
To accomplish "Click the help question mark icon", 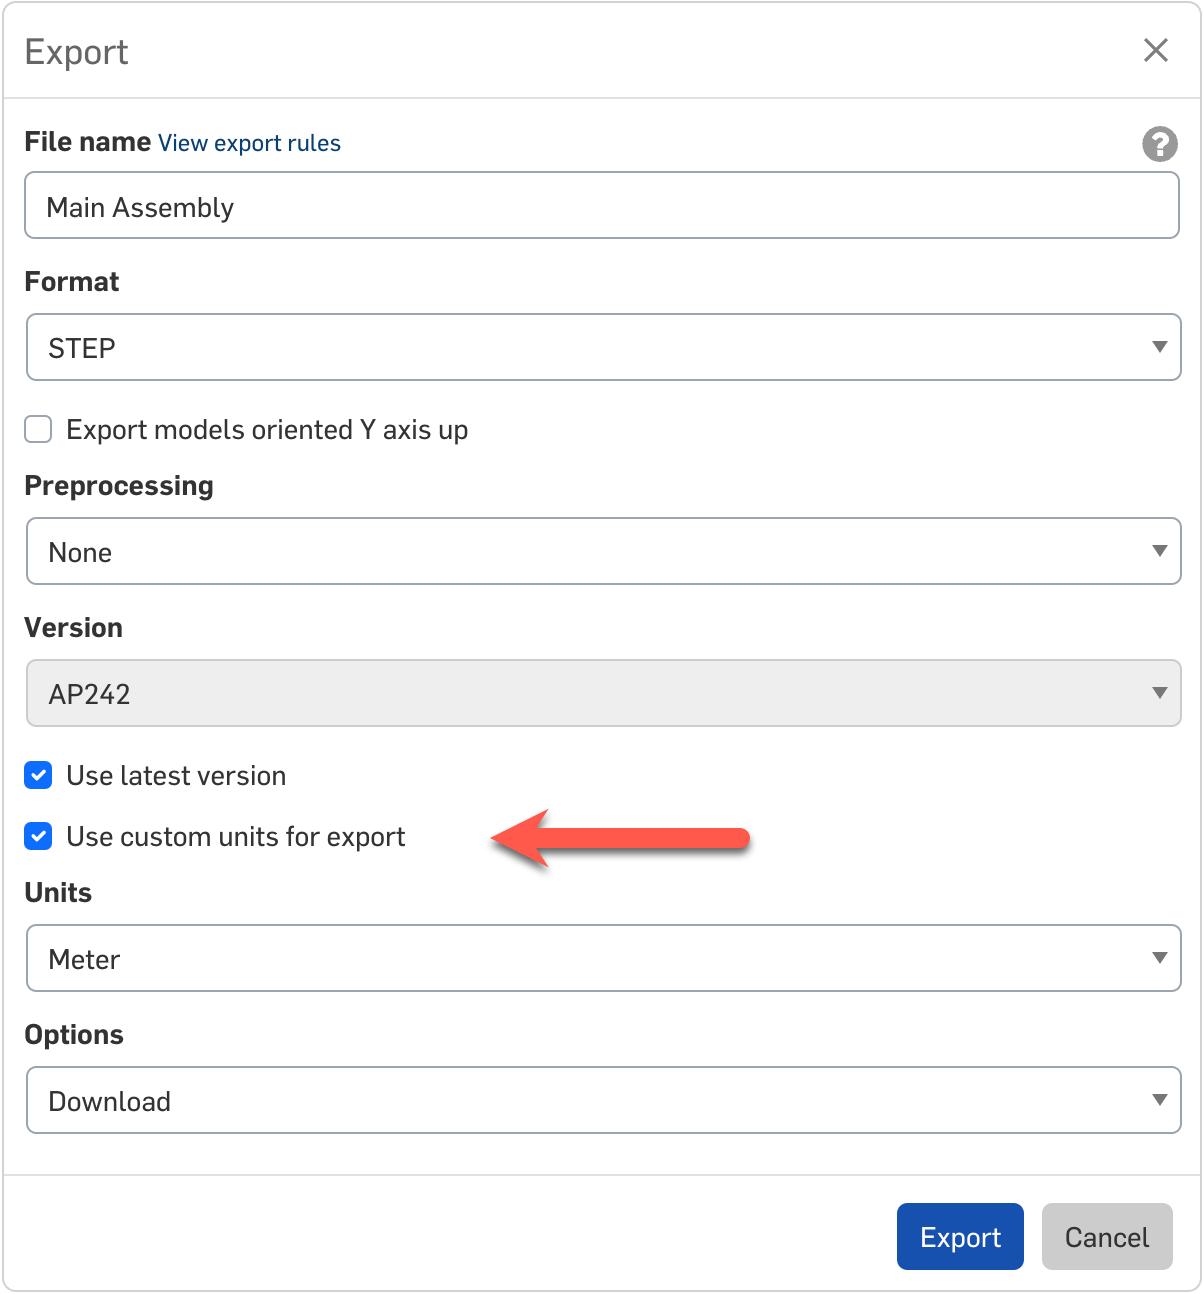I will click(1159, 144).
